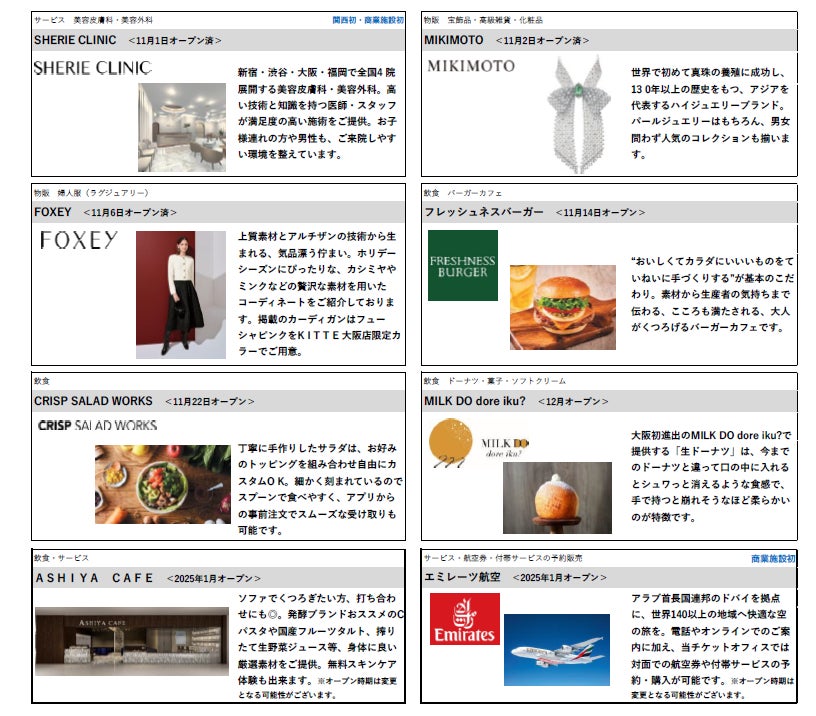Click the MILK DO description paragraph

711,476
